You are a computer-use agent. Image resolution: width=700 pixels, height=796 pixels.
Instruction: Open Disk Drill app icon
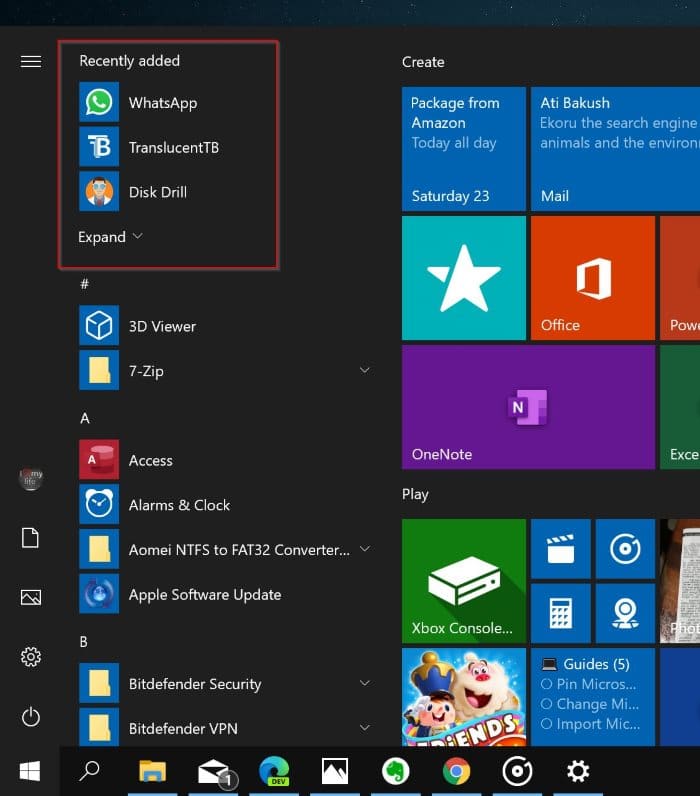click(99, 191)
